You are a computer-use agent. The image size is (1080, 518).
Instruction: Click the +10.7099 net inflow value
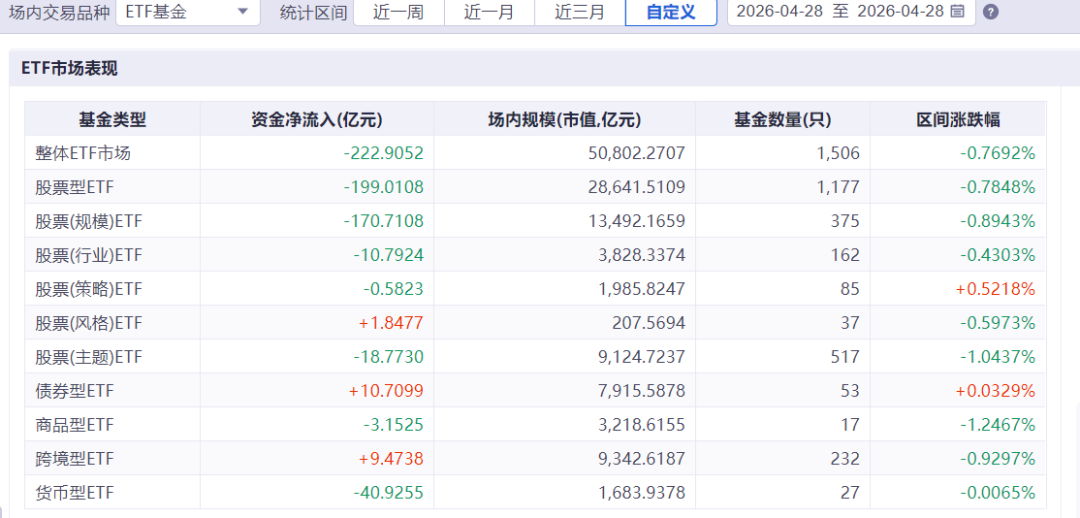pos(386,391)
